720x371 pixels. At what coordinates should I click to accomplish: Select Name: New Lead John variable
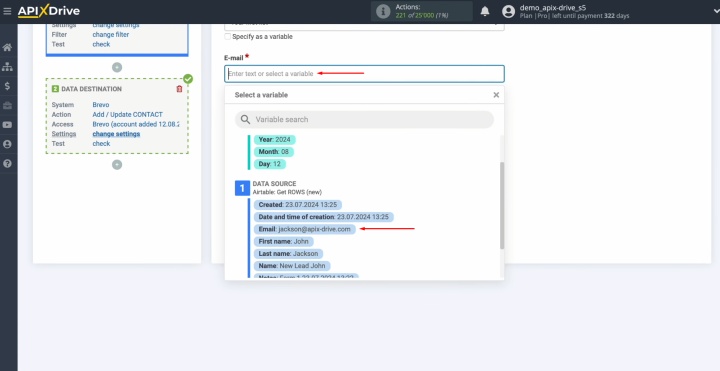point(292,266)
